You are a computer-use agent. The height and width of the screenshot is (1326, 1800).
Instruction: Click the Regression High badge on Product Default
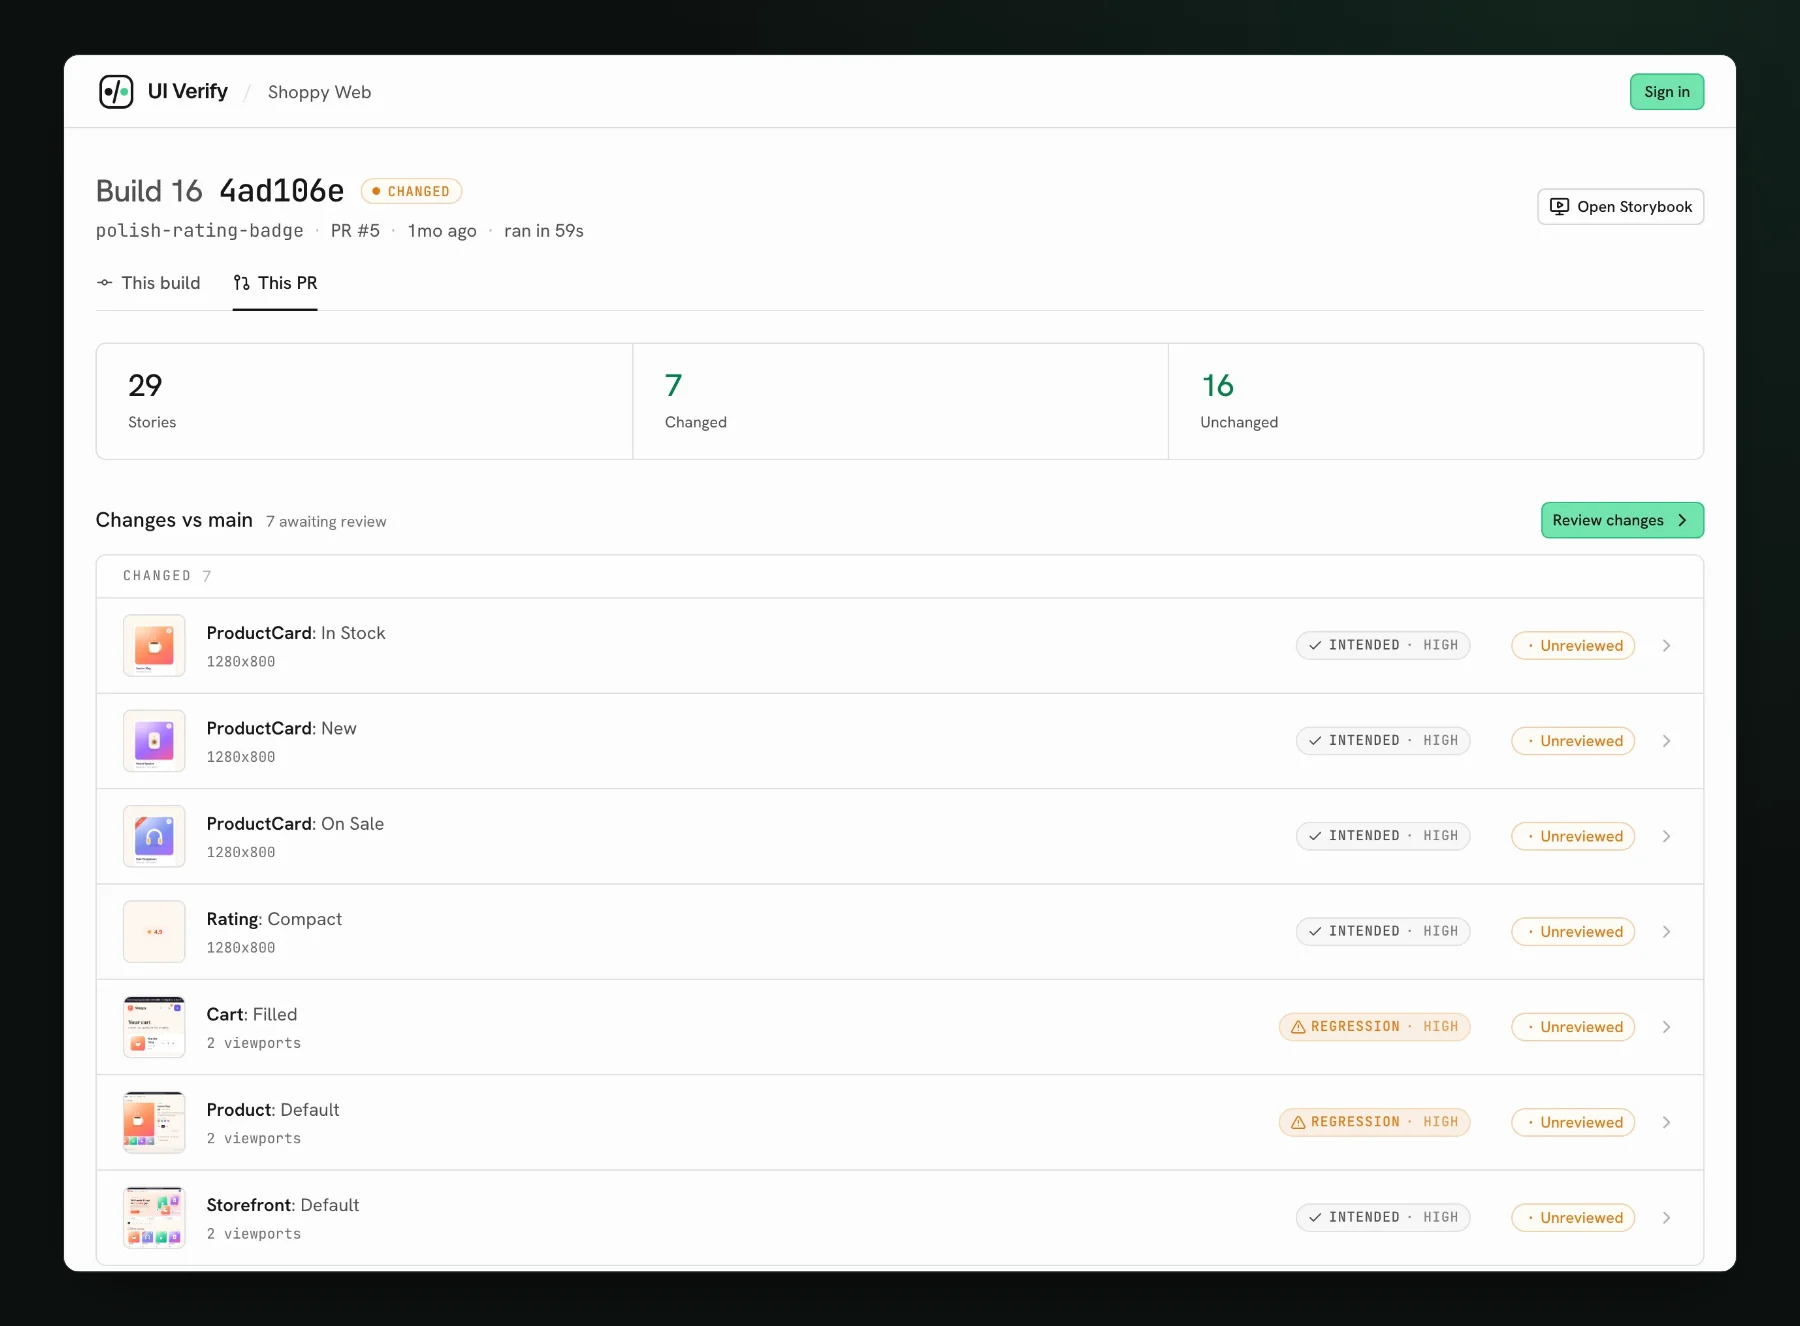[1374, 1122]
